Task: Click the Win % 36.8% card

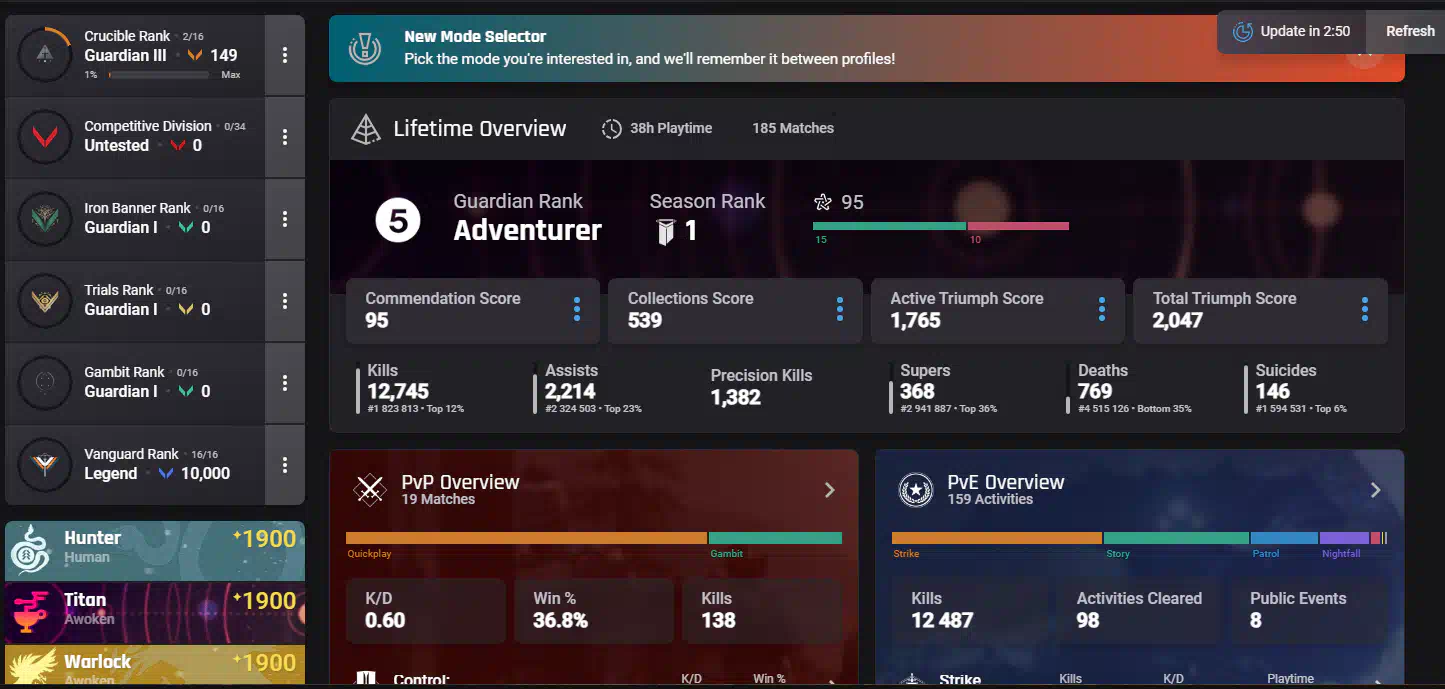Action: click(594, 610)
